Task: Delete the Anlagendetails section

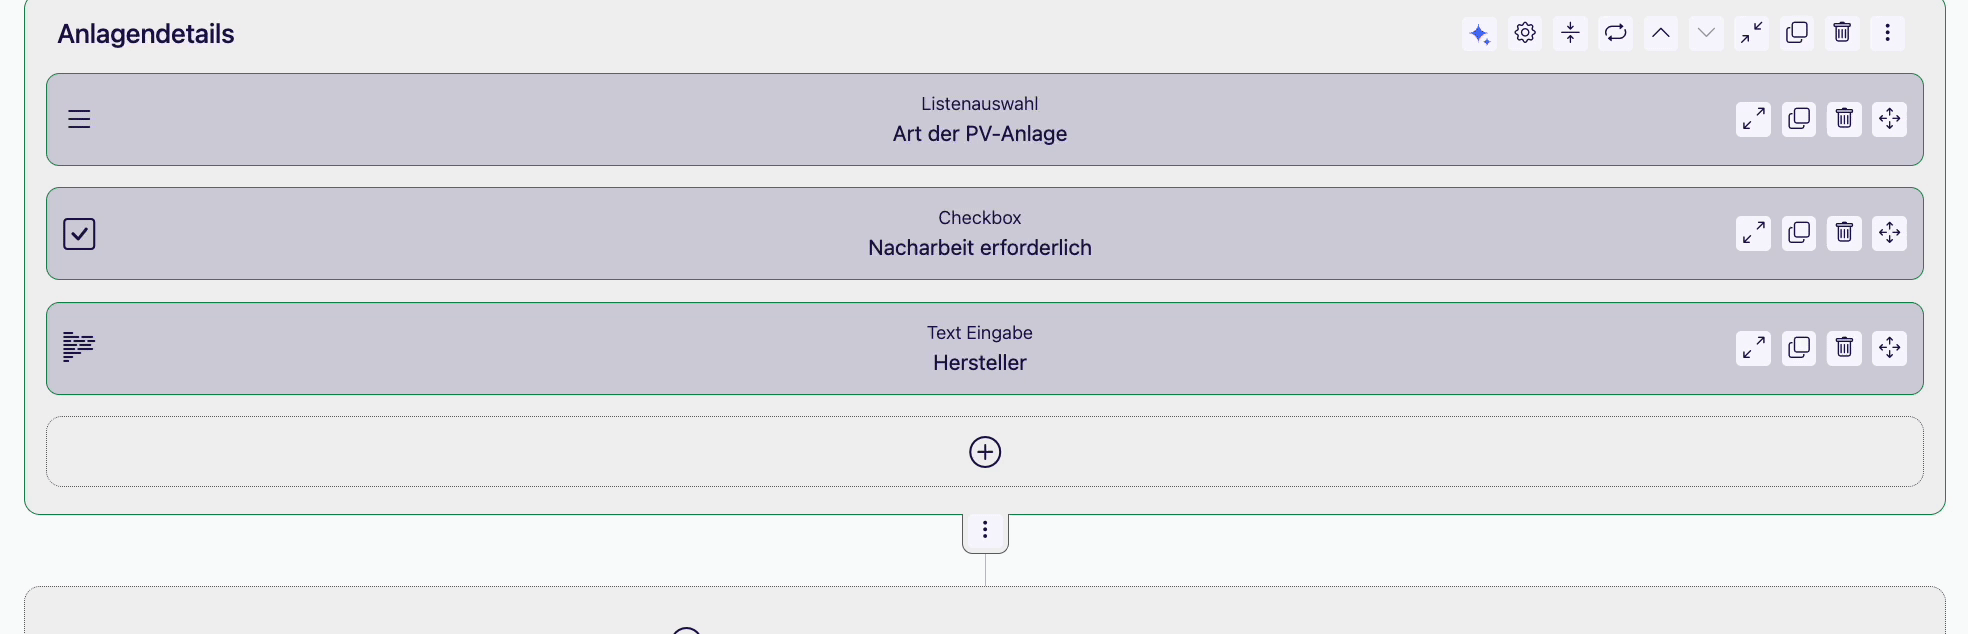Action: (x=1842, y=33)
